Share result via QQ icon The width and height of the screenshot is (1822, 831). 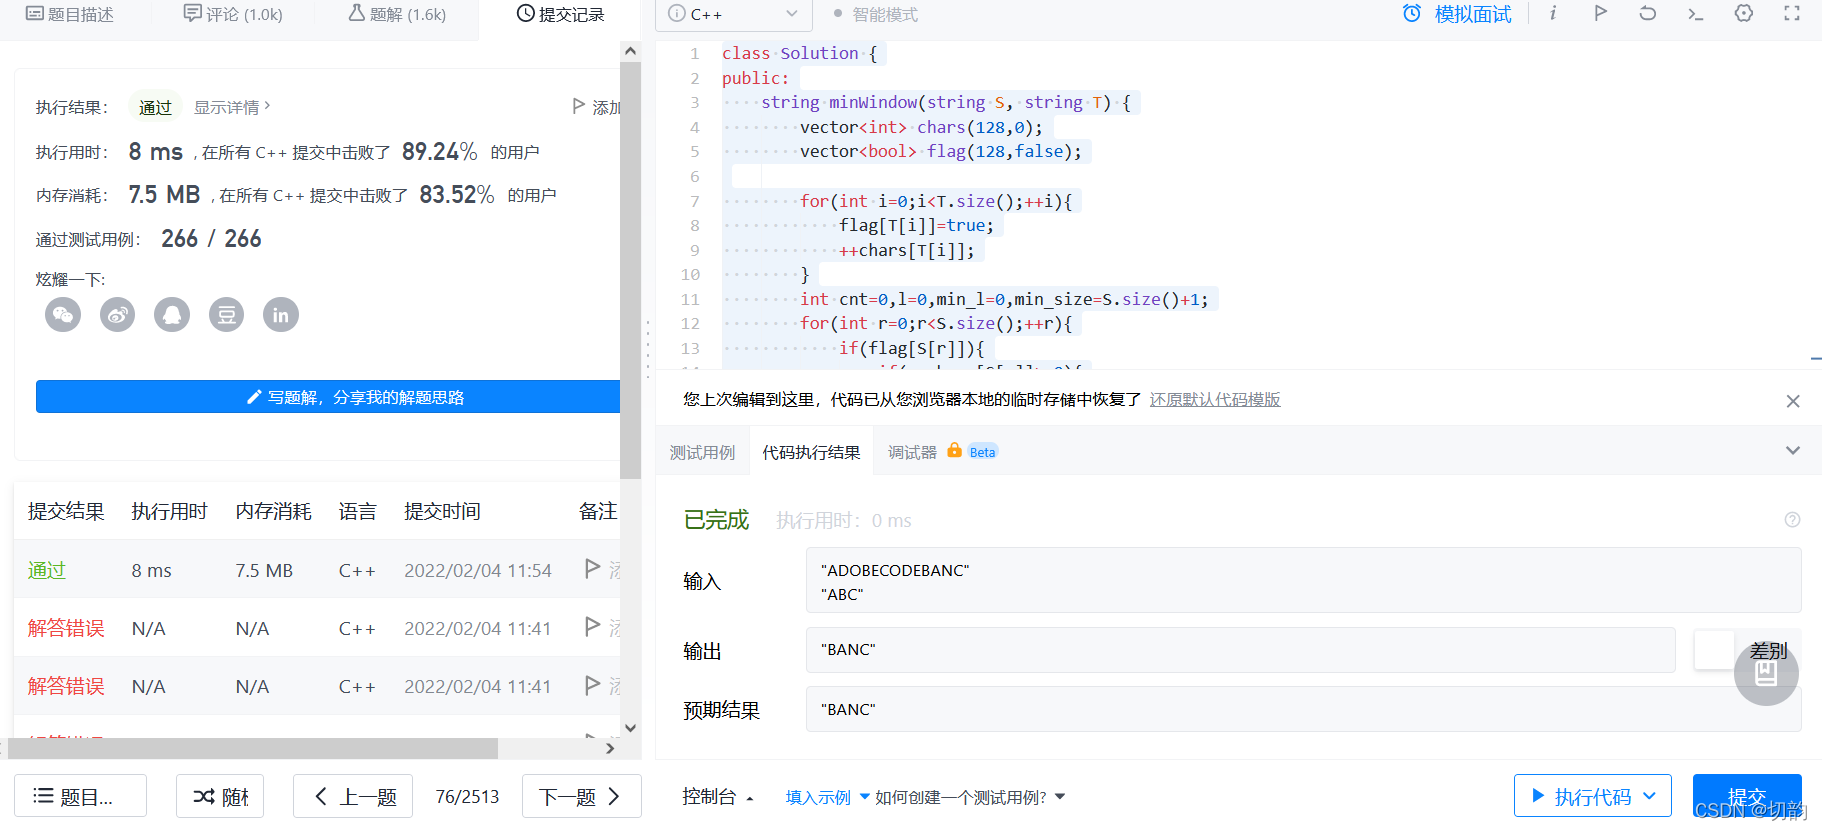(x=172, y=315)
